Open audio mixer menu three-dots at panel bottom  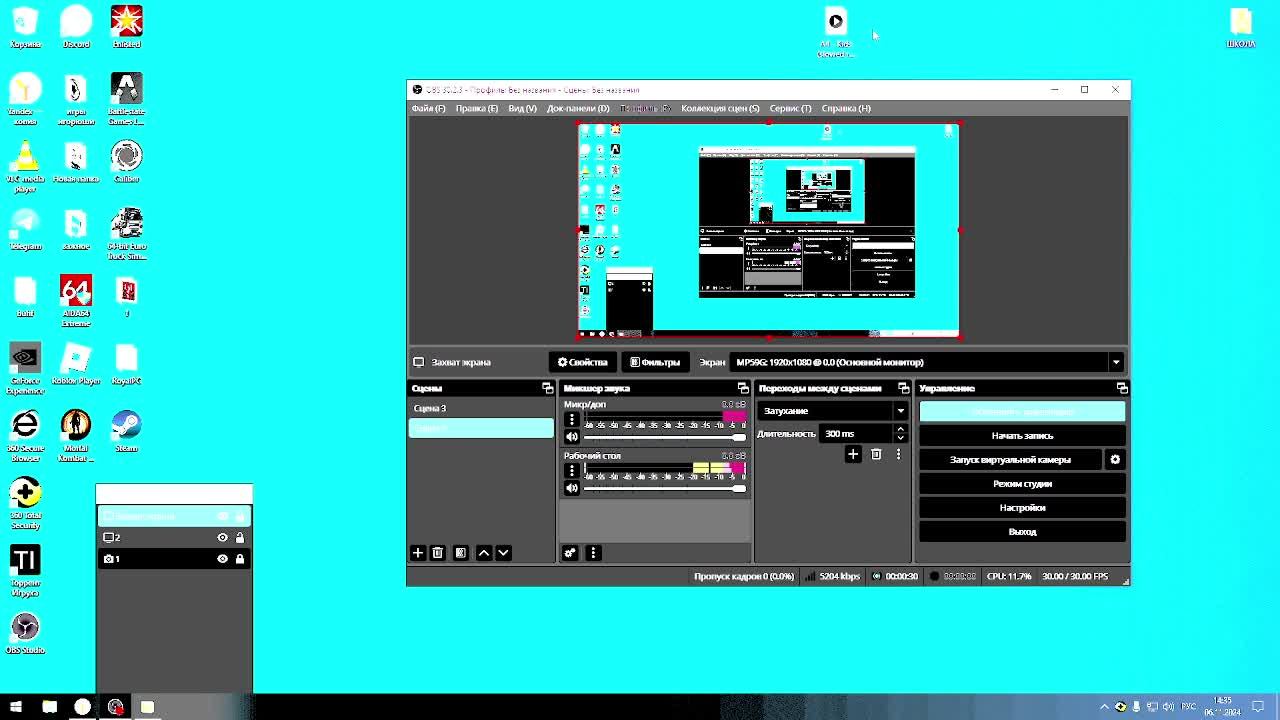pos(593,553)
